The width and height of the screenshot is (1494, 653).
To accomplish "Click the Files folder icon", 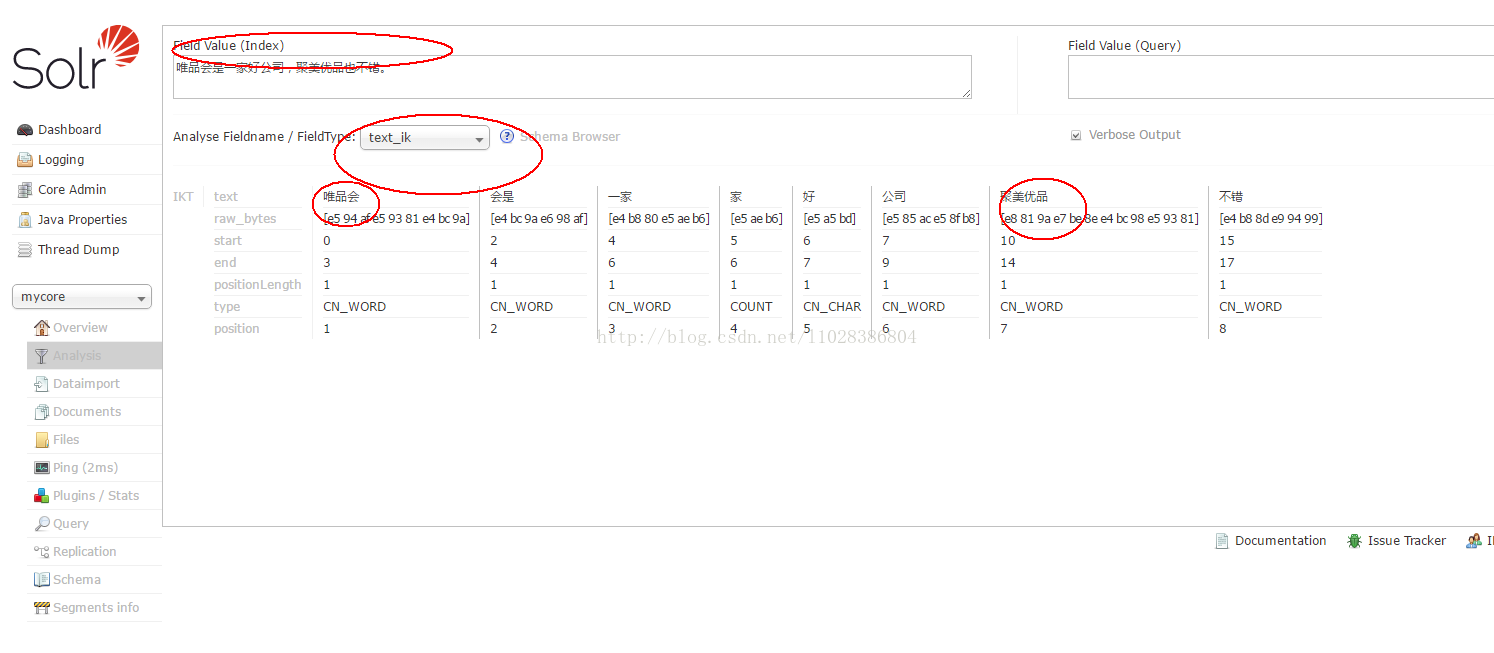I will pos(41,440).
